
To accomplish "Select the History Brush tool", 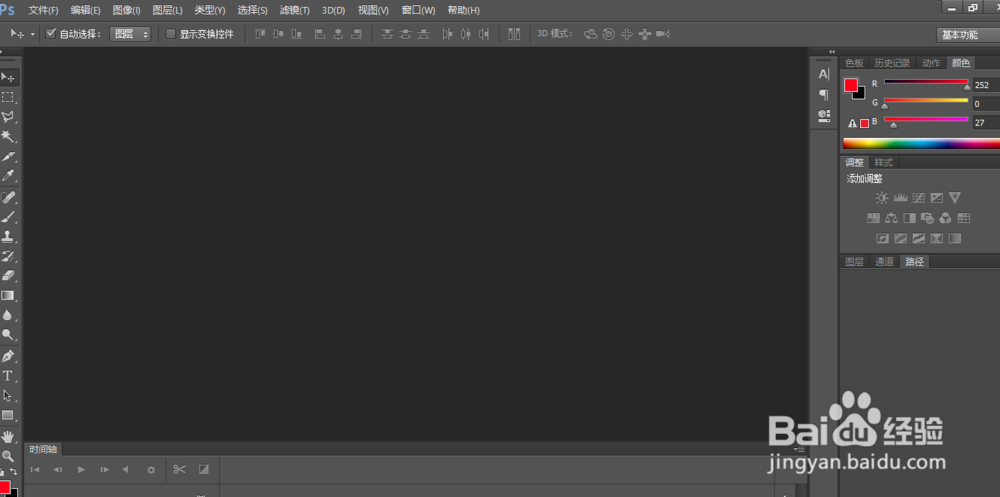I will (8, 256).
